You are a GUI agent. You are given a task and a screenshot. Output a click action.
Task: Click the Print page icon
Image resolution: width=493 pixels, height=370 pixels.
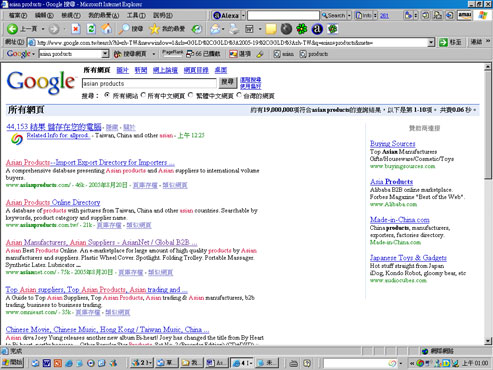point(234,29)
